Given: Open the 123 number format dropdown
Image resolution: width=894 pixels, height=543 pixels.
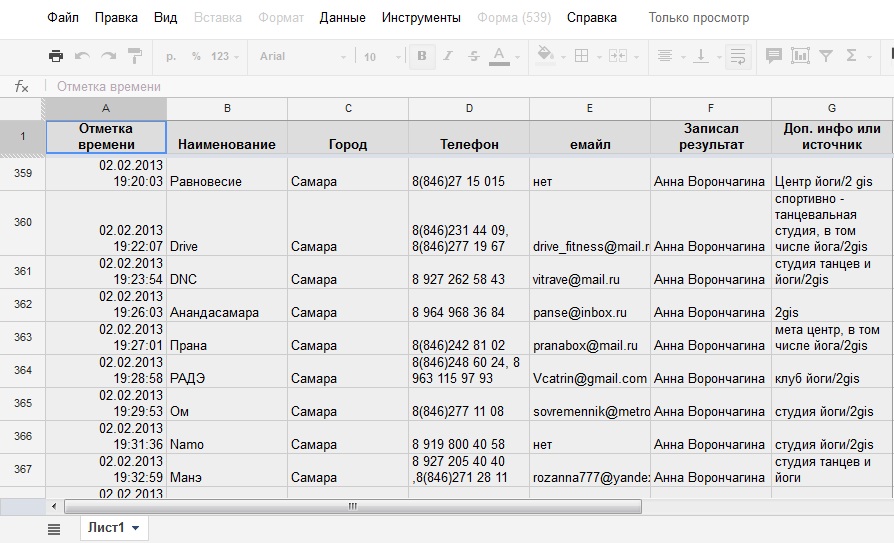Looking at the screenshot, I should [x=225, y=56].
